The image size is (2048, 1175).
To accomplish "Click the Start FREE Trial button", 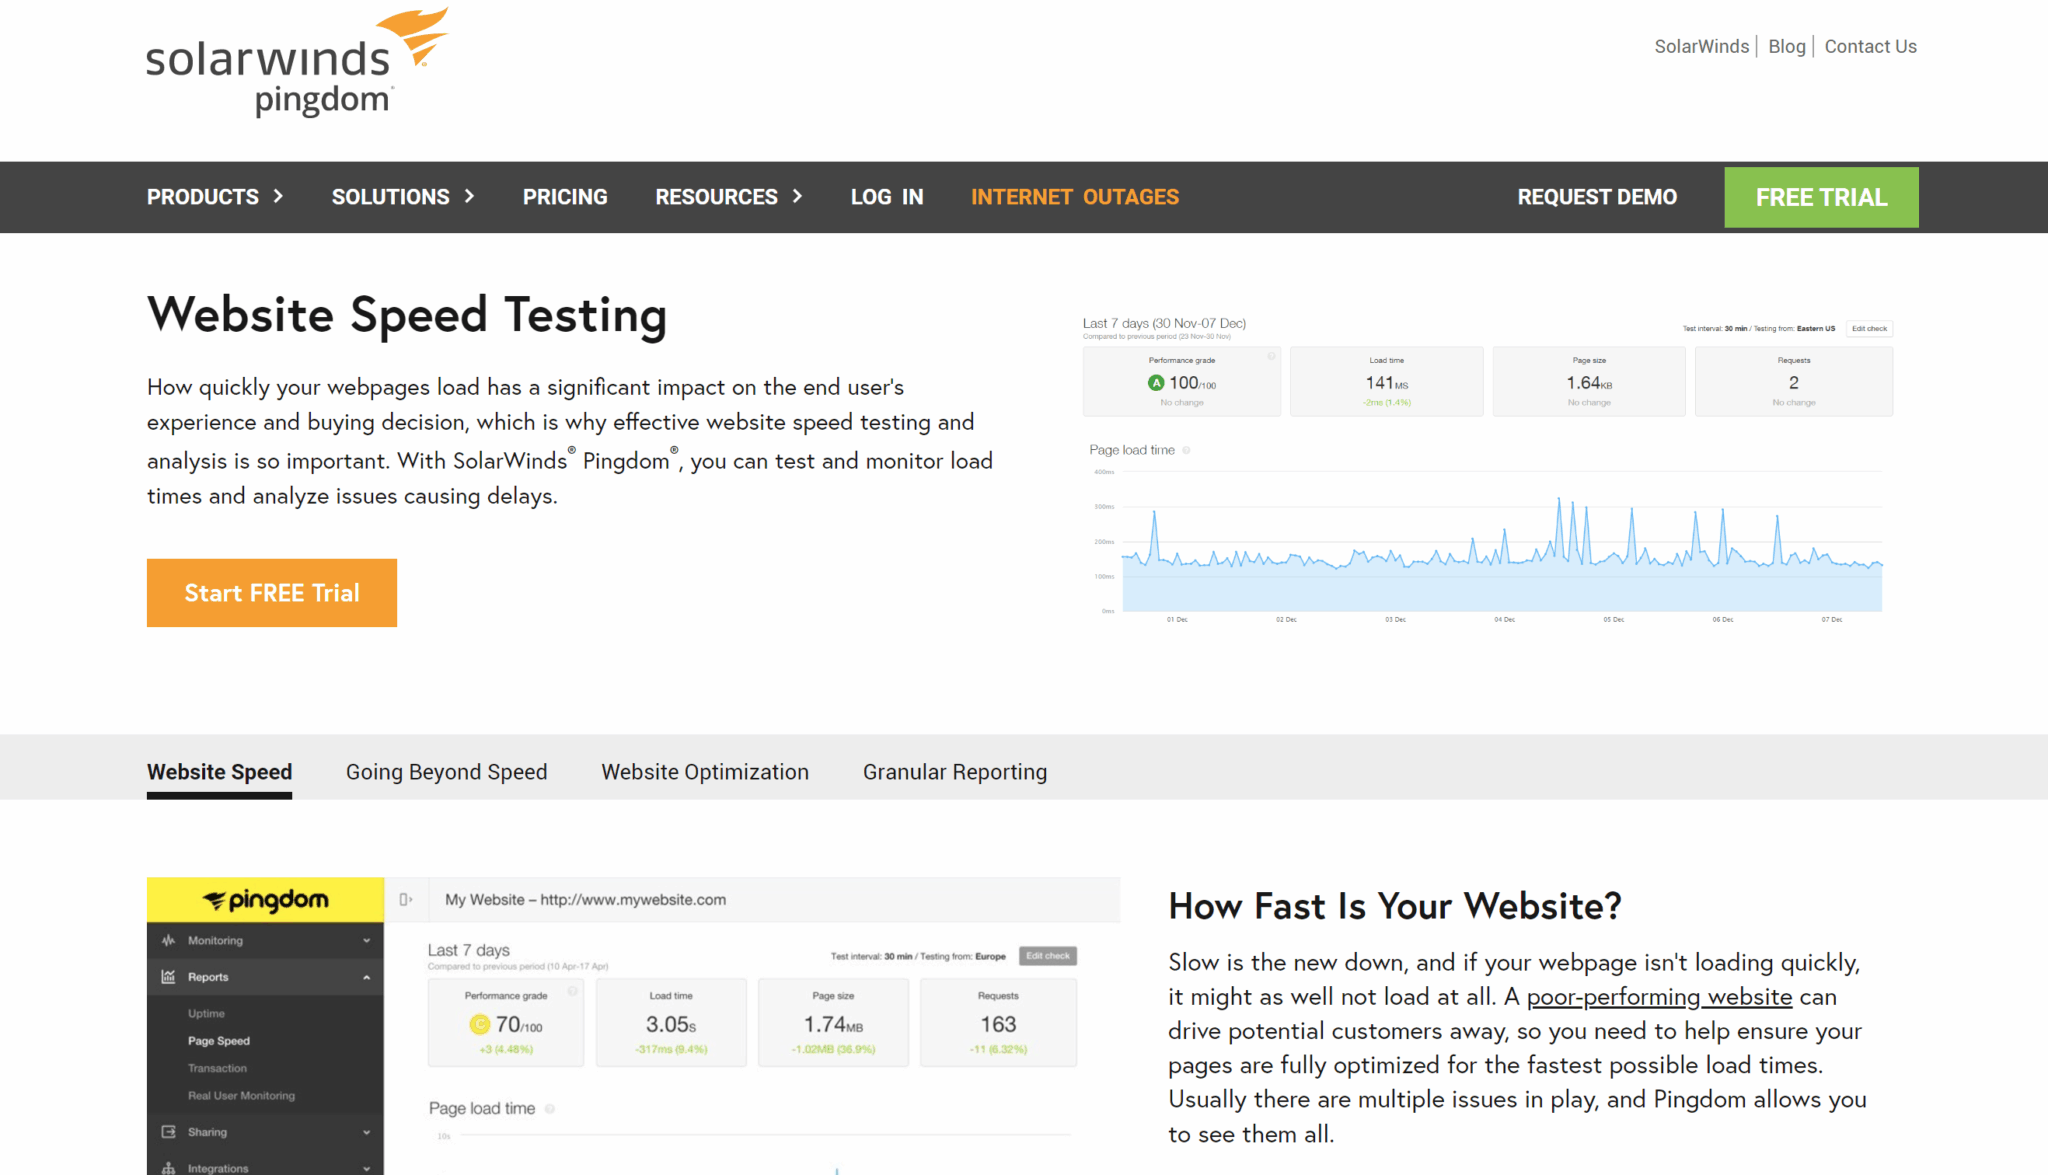I will (x=272, y=593).
